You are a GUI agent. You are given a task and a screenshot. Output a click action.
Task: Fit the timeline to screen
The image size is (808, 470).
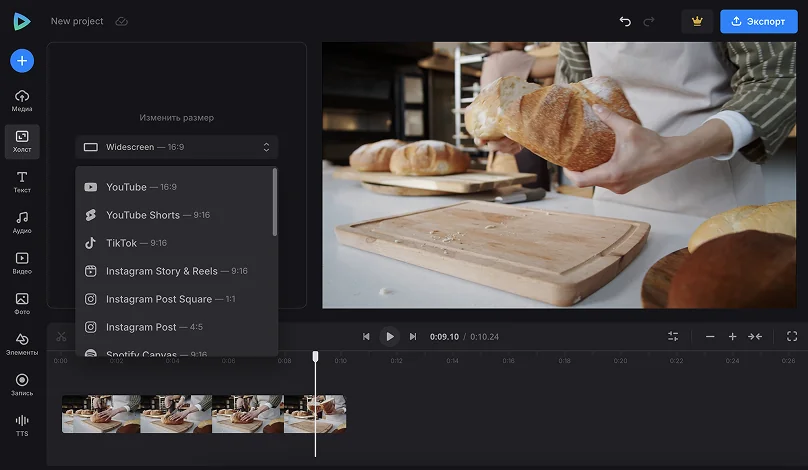click(755, 337)
